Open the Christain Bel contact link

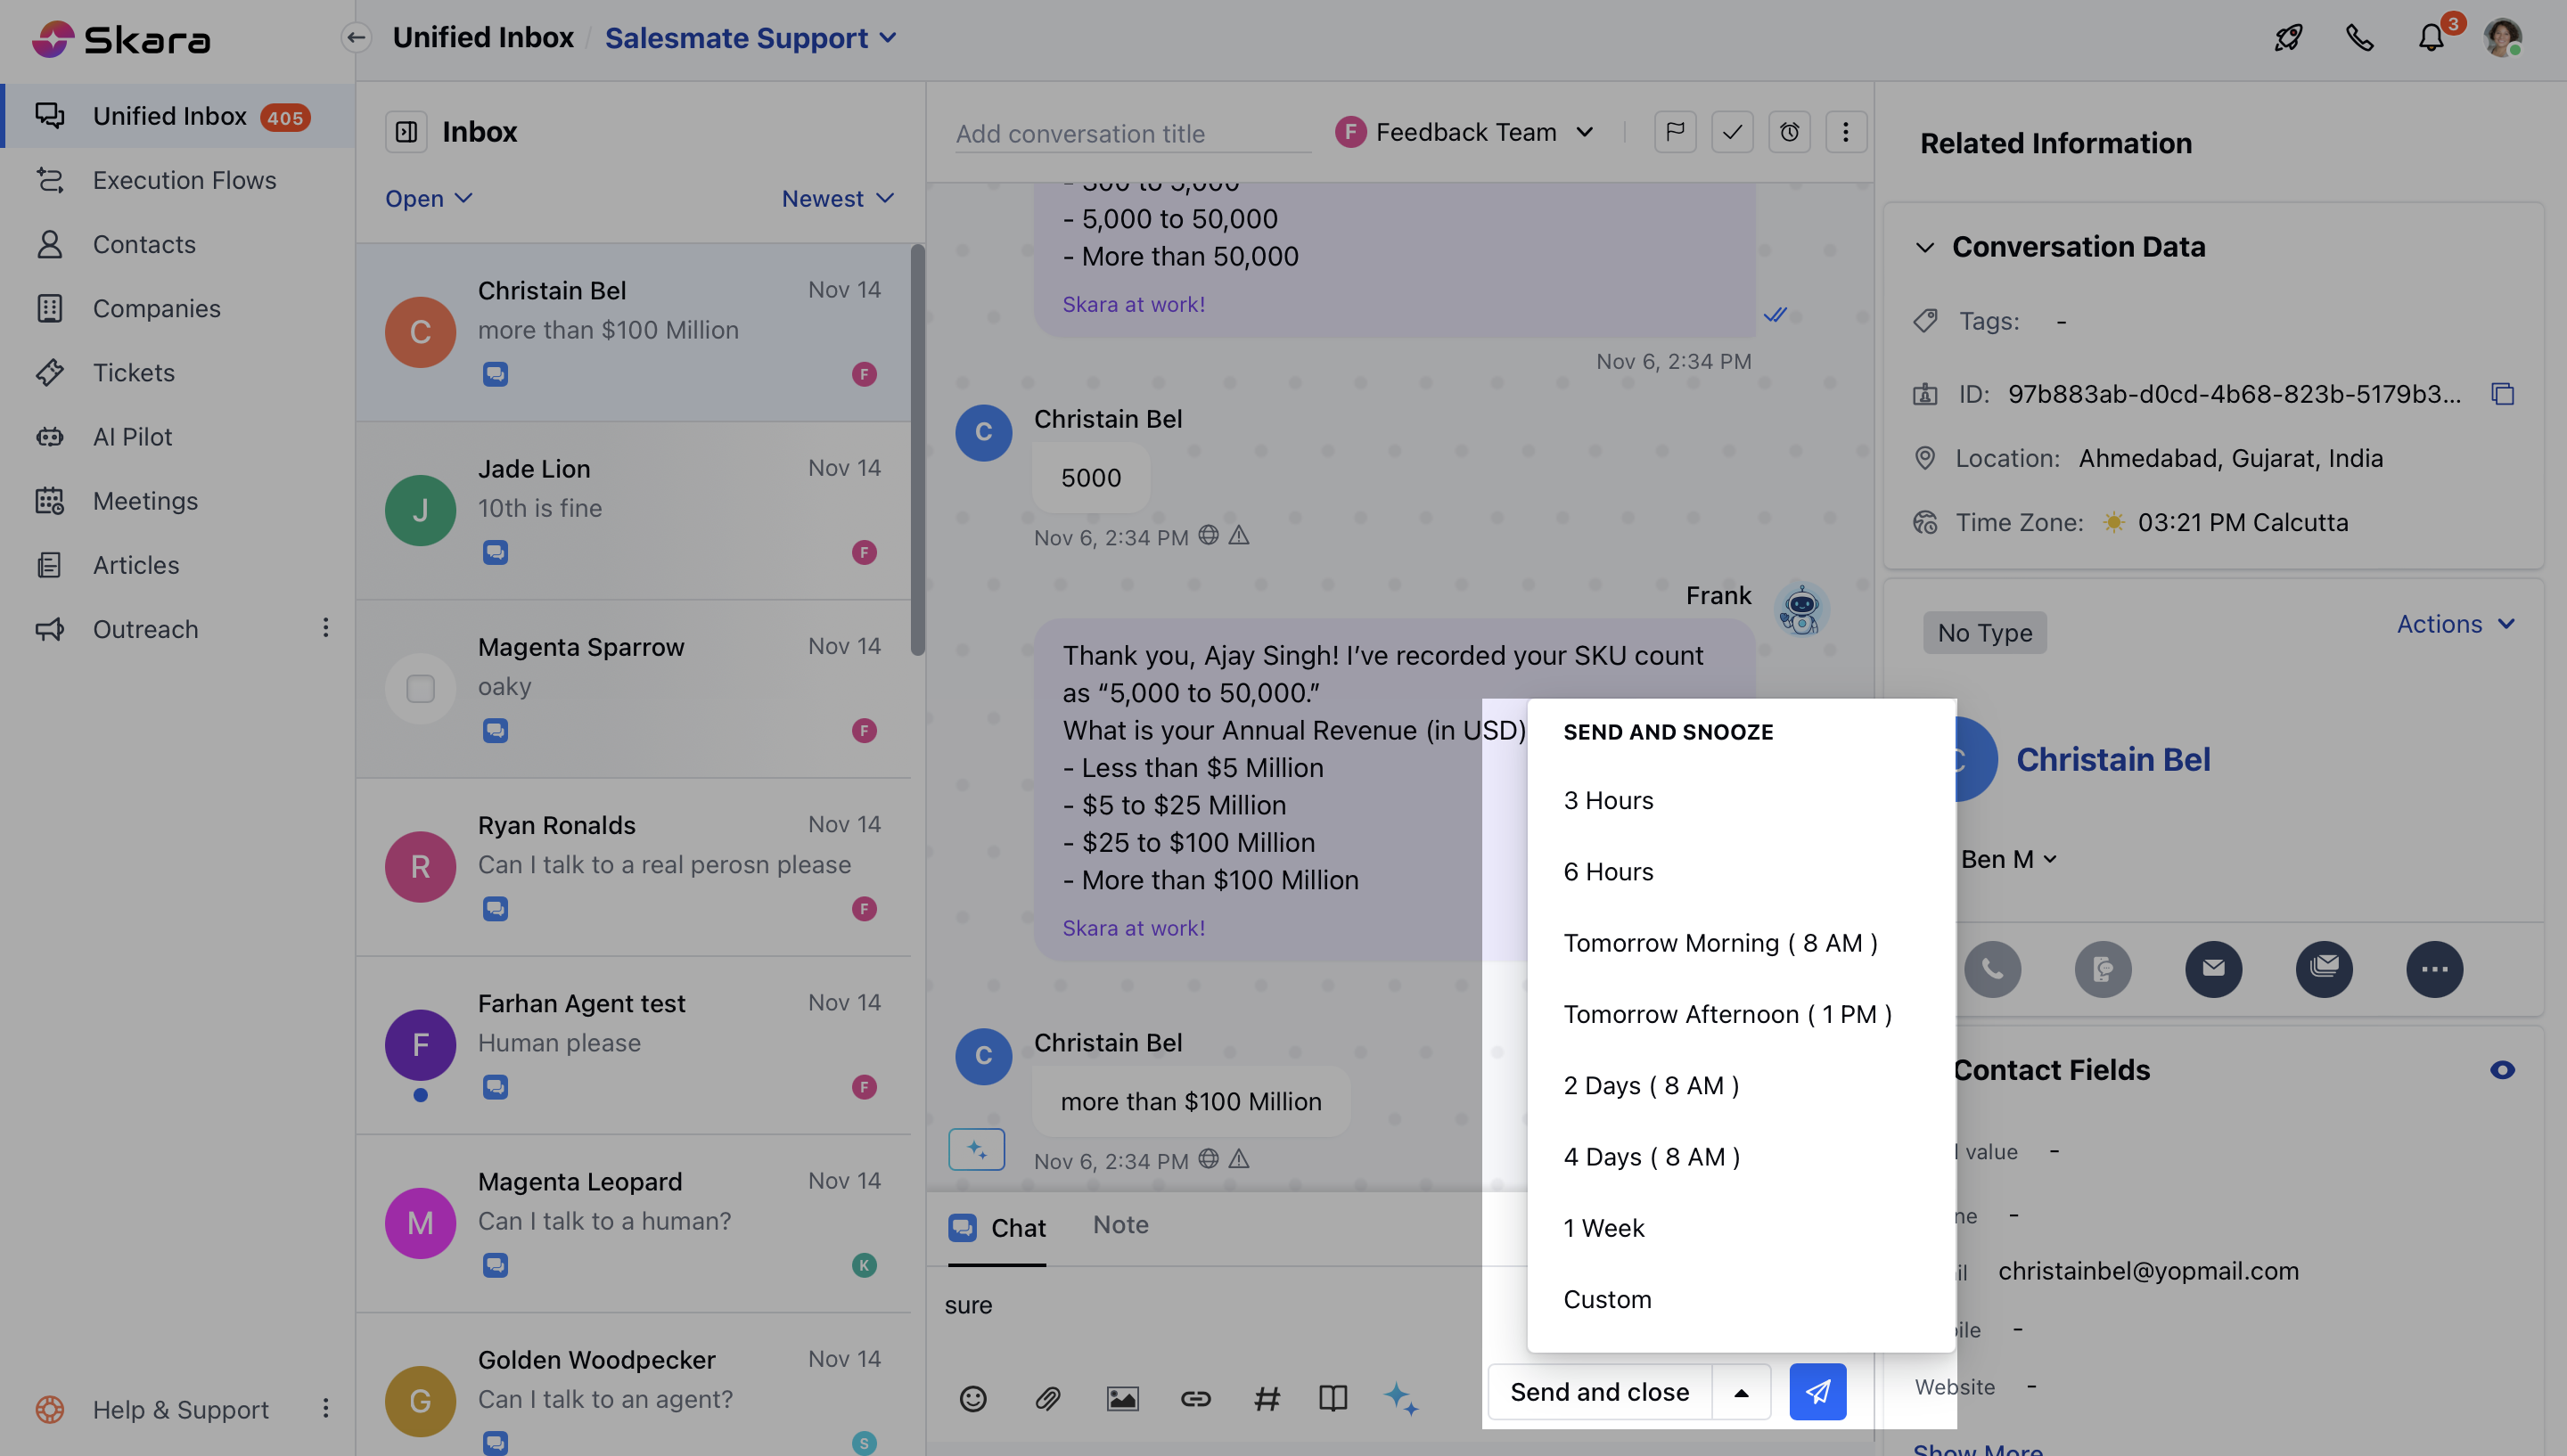[2112, 759]
